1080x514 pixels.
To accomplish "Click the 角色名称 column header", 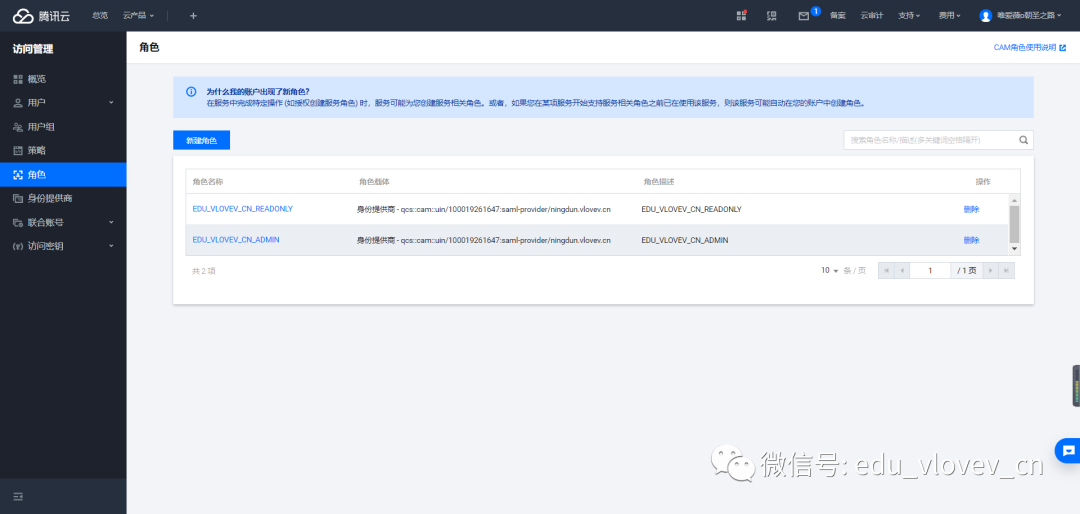I will pos(207,182).
